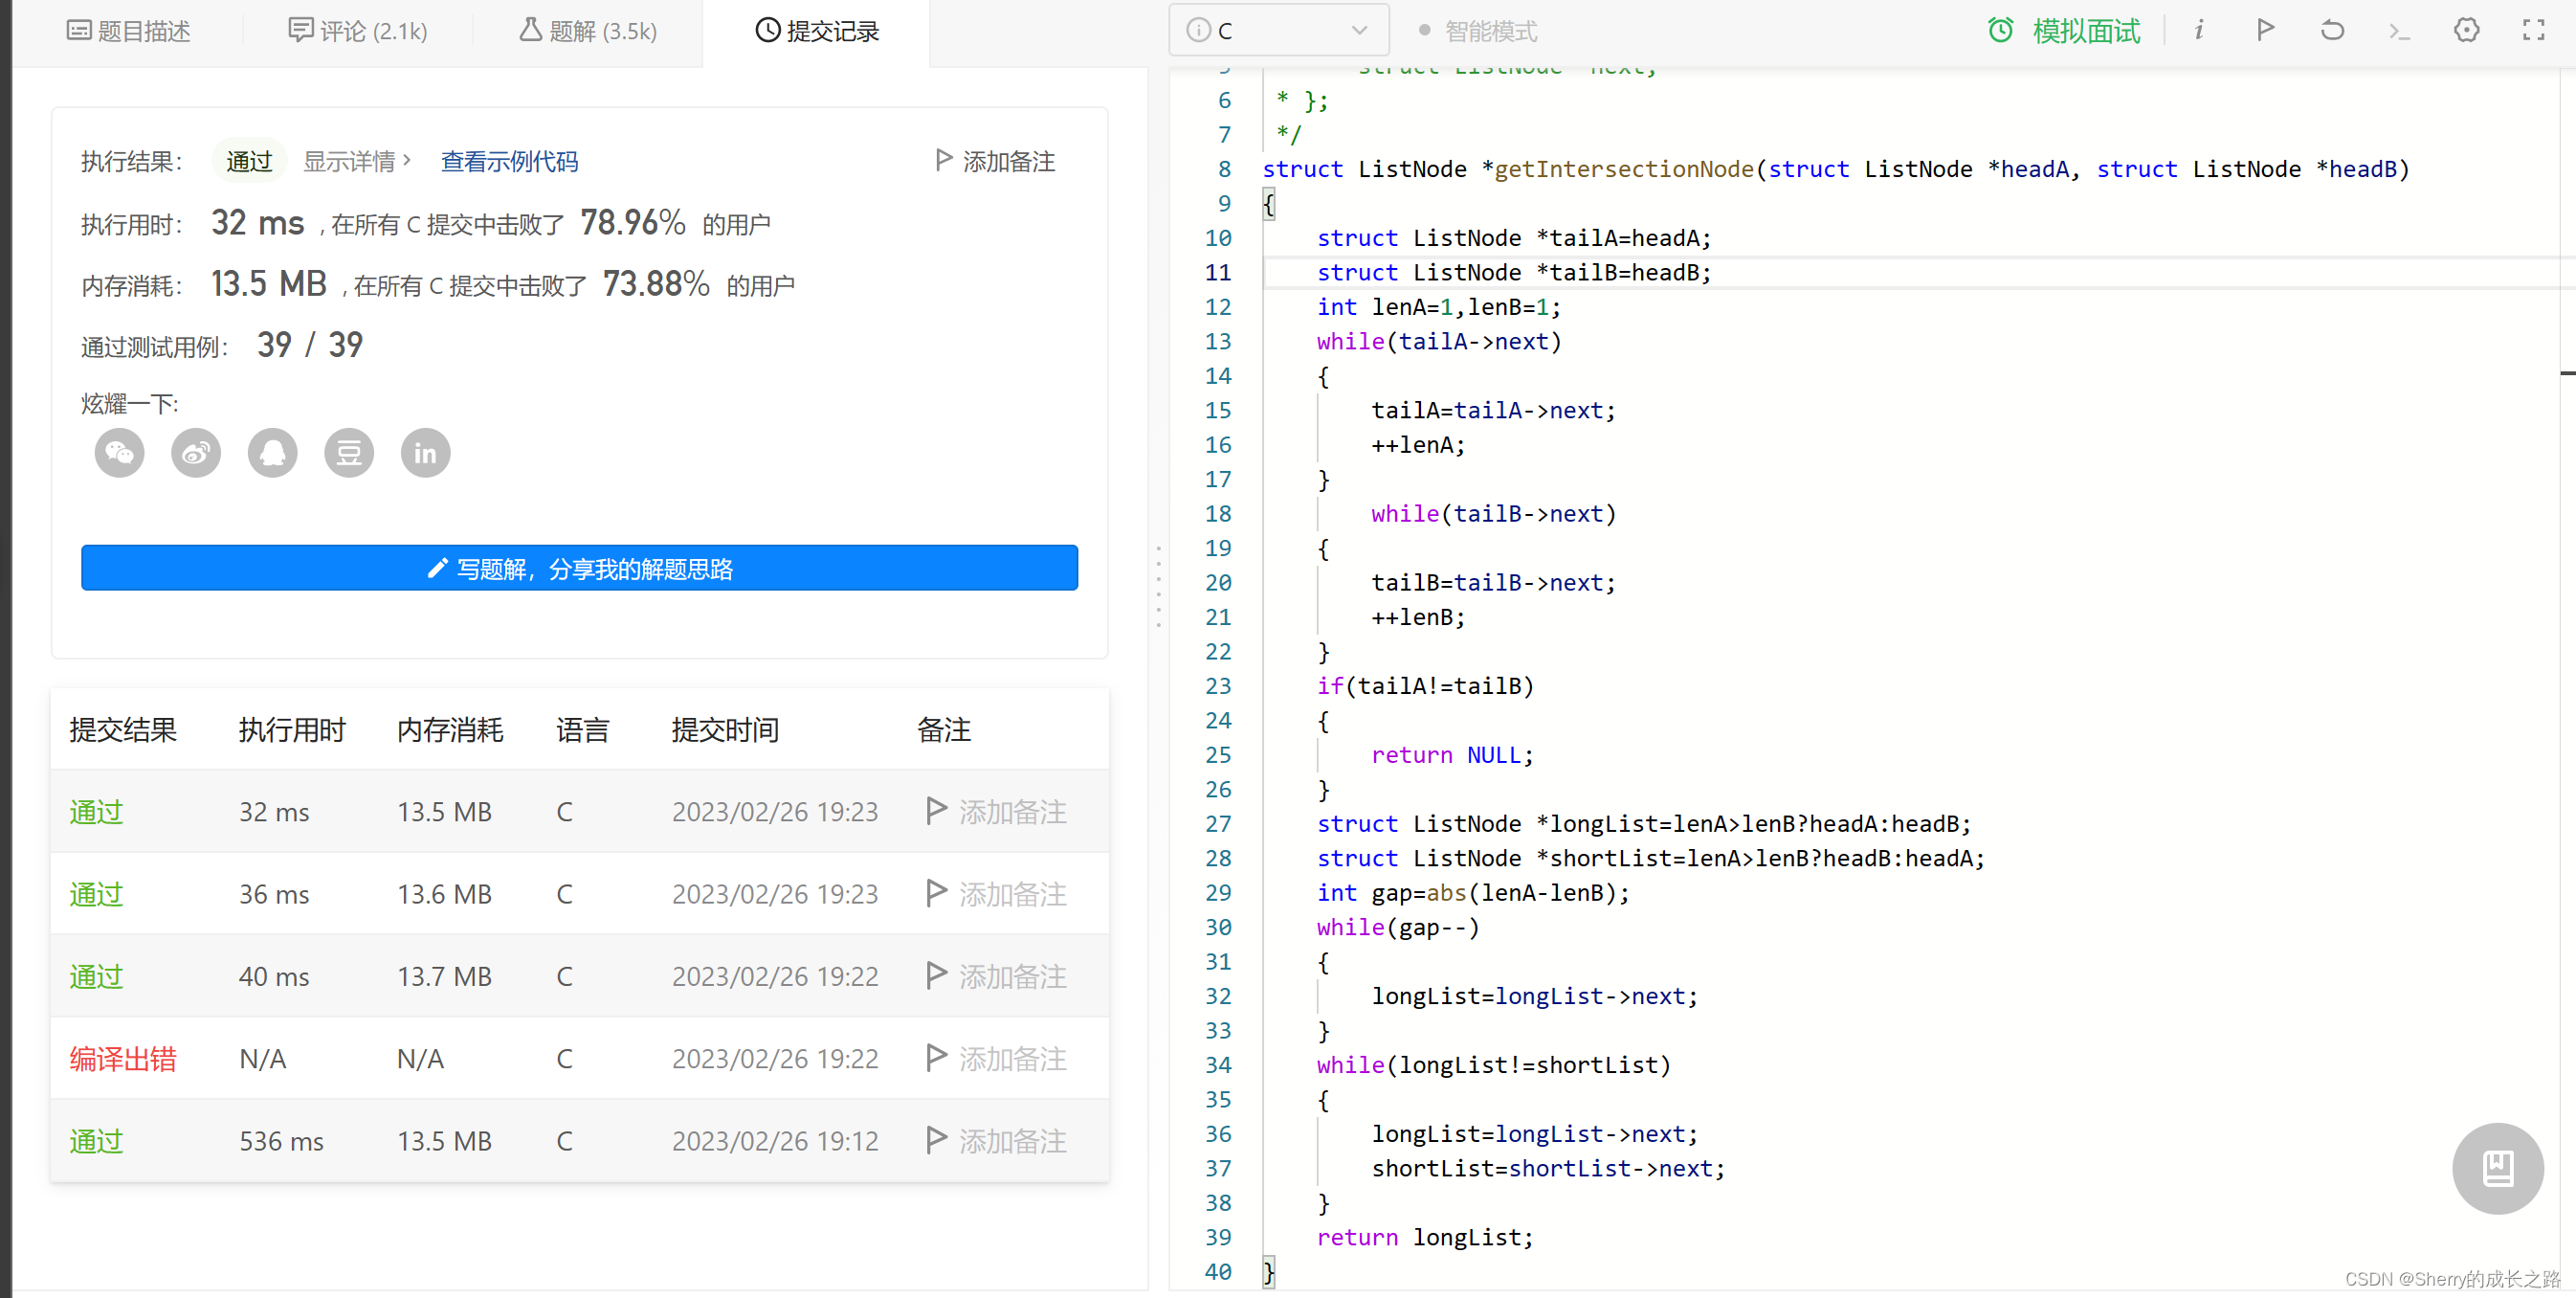
Task: Click 写题解 share solution button
Action: tap(579, 568)
